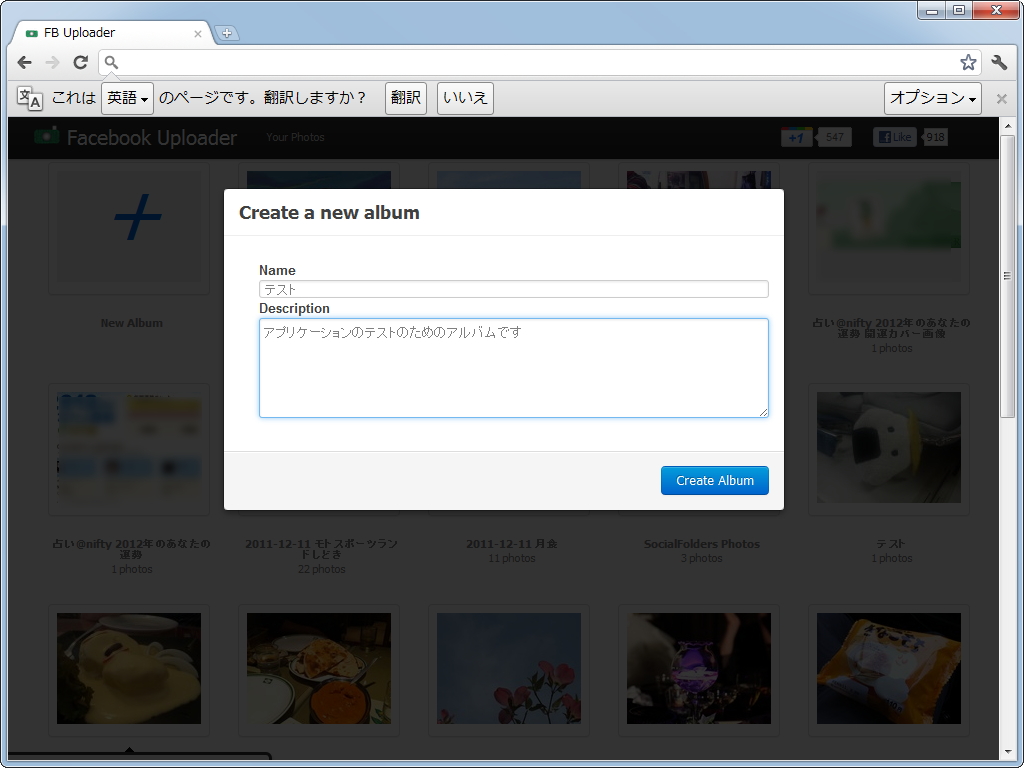Click the Your Photos link

(295, 137)
